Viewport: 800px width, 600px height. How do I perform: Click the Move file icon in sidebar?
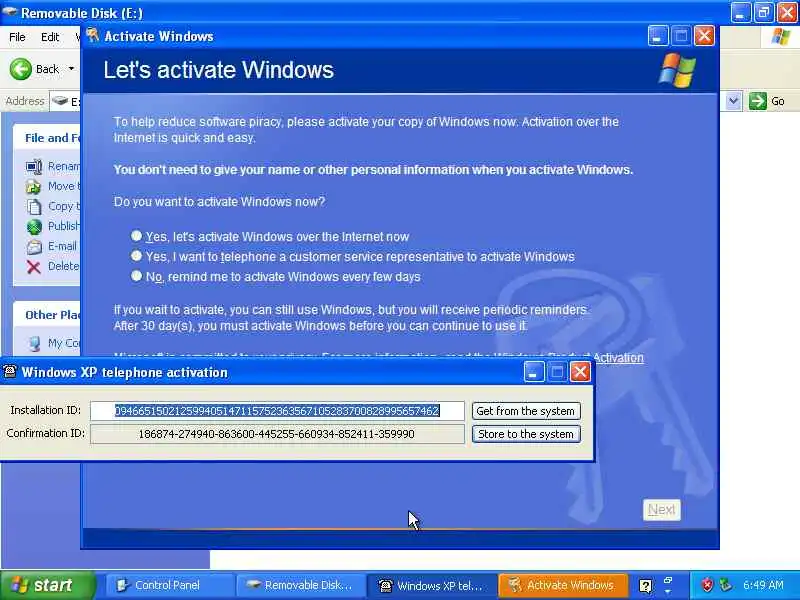(34, 187)
